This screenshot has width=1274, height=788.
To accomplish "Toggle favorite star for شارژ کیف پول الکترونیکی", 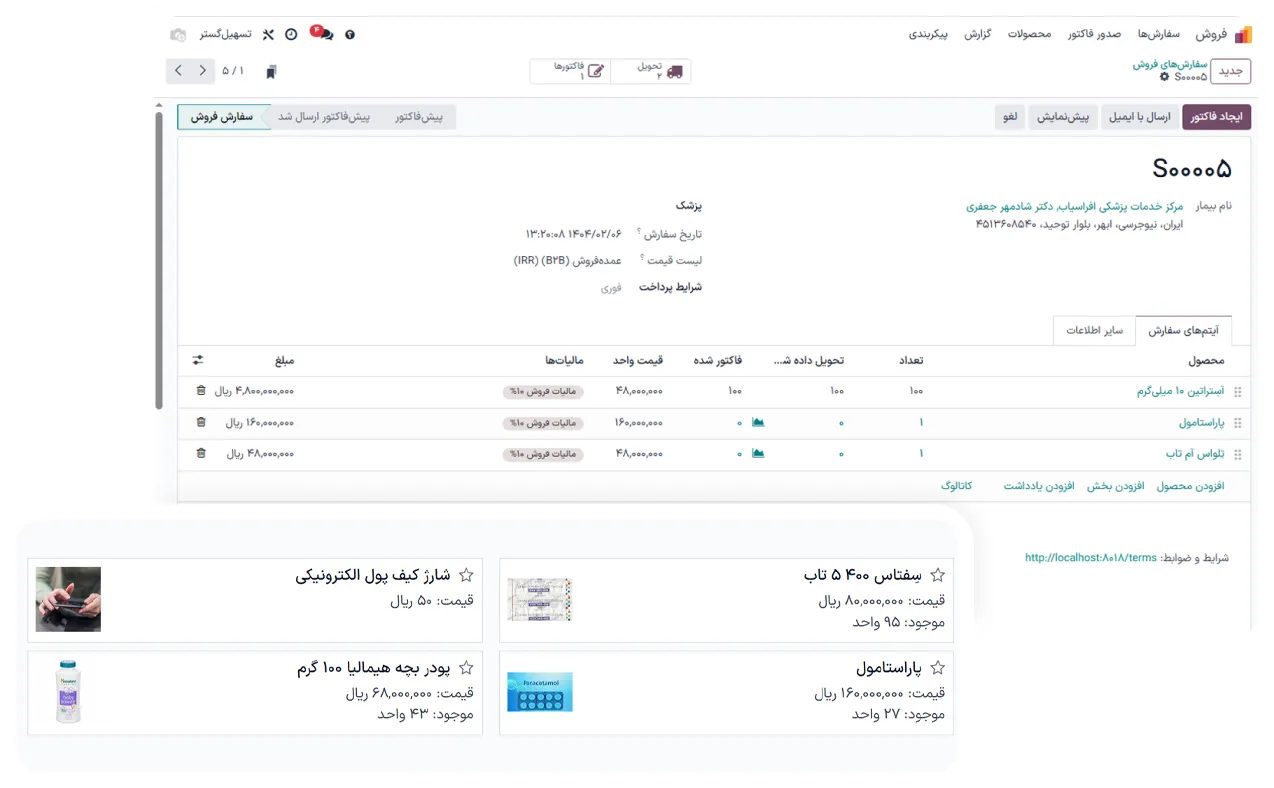I will [465, 575].
